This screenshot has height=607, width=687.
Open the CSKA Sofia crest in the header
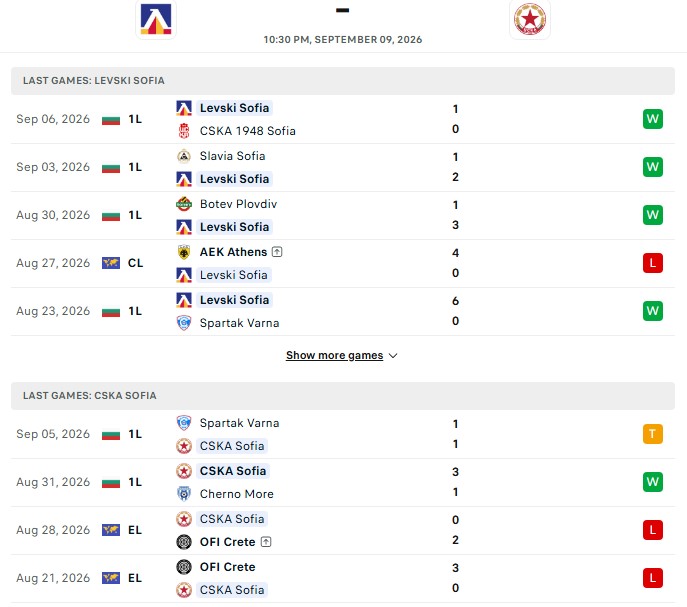click(x=530, y=19)
